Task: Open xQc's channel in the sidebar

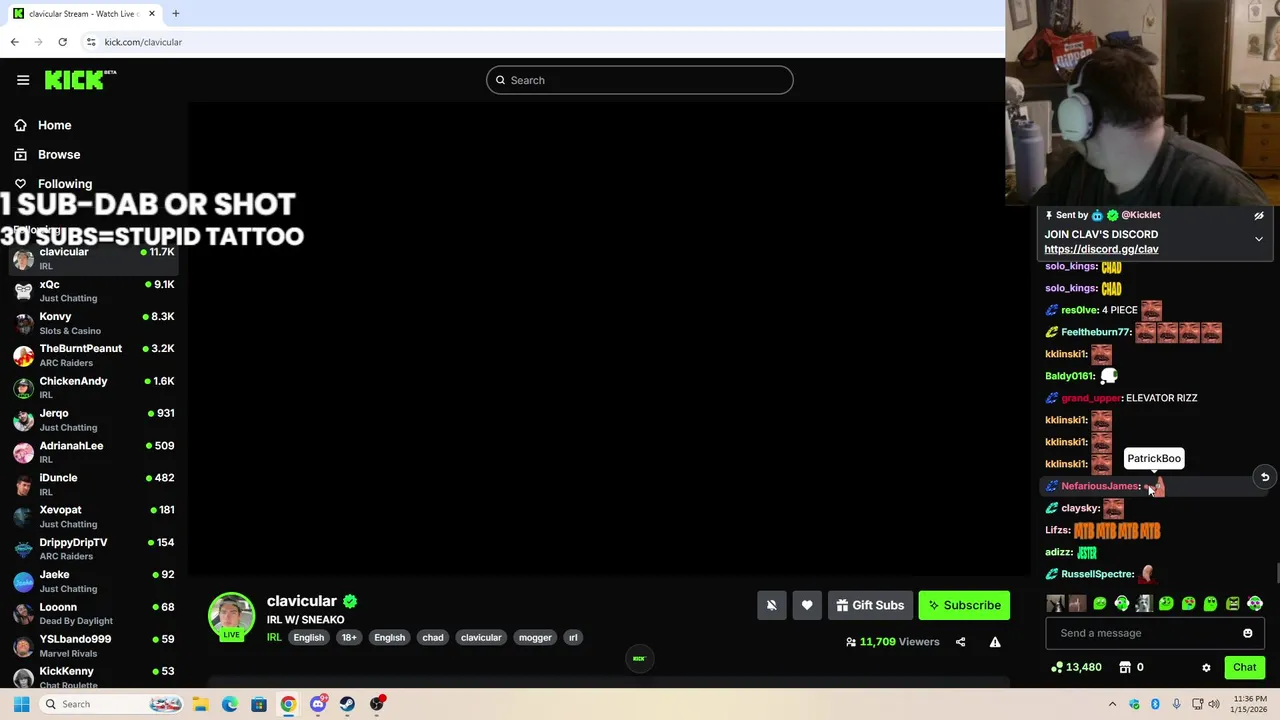Action: coord(95,291)
